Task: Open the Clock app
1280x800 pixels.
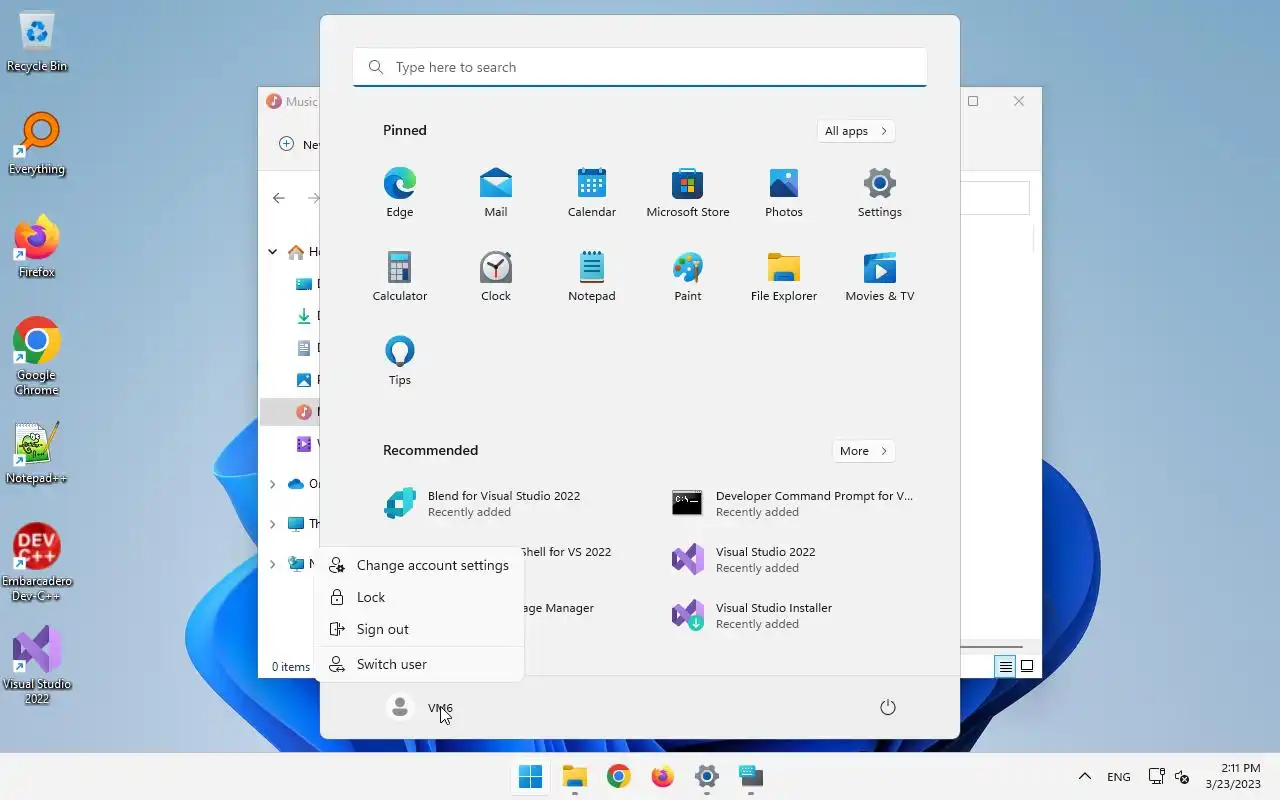Action: coord(495,277)
